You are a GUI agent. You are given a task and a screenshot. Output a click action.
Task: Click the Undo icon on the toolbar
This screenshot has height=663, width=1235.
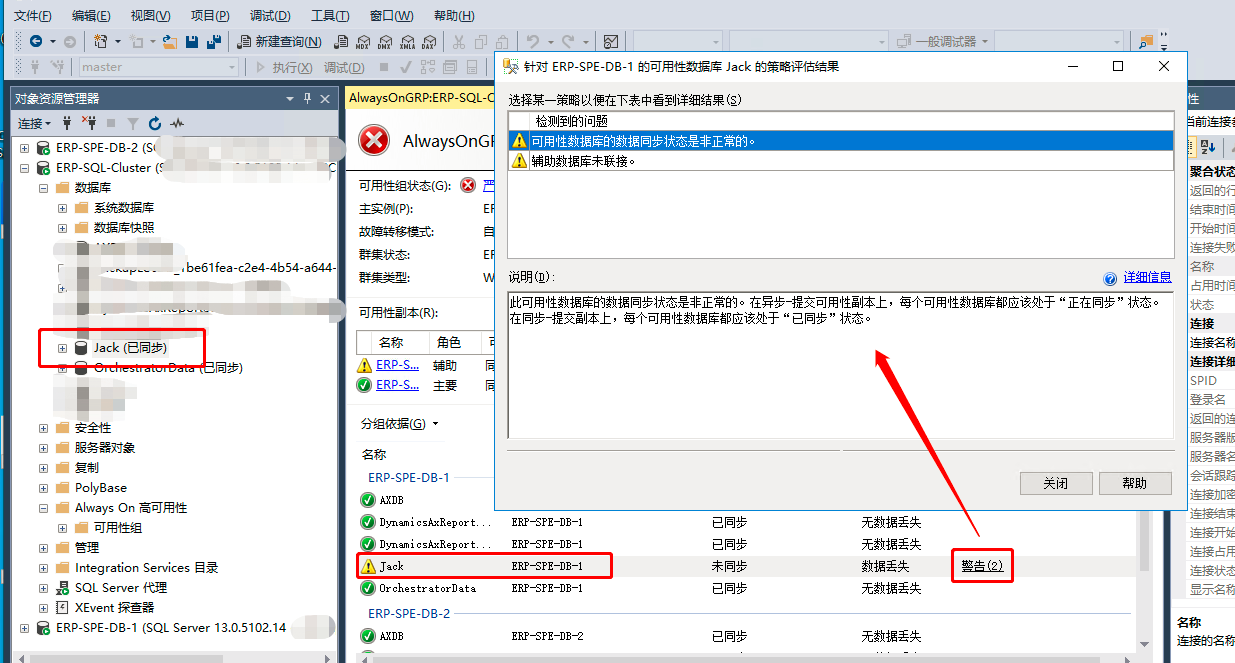pyautogui.click(x=535, y=42)
